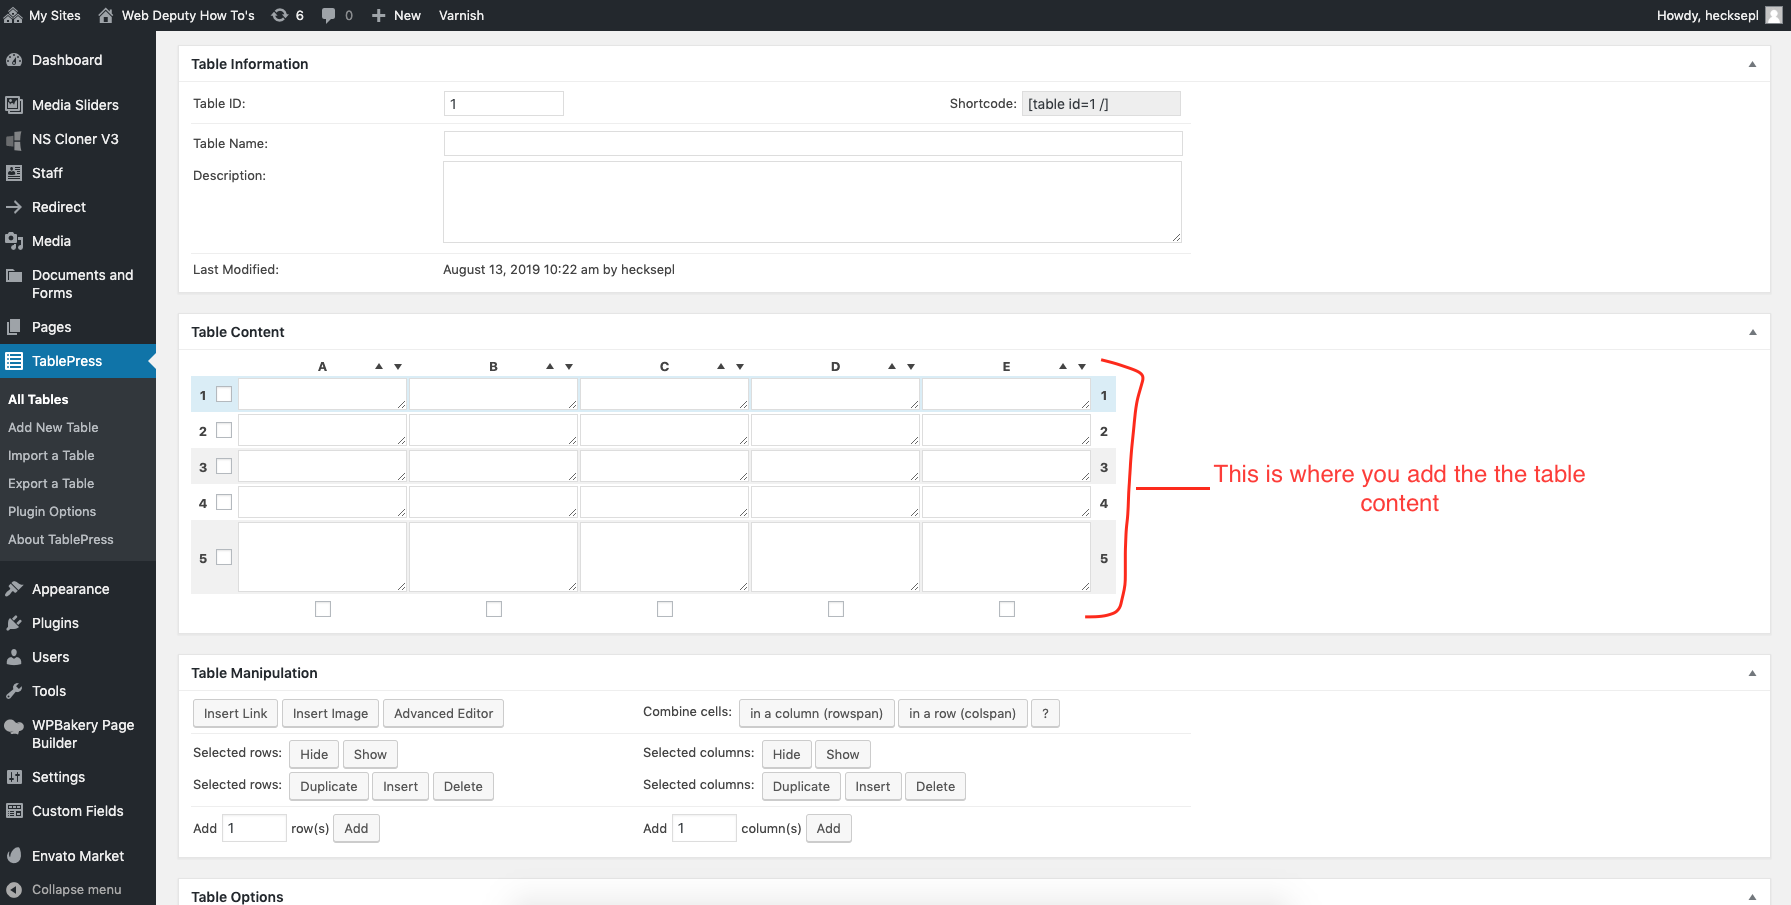This screenshot has width=1791, height=905.
Task: Open the updates icon in admin bar
Action: pos(280,15)
